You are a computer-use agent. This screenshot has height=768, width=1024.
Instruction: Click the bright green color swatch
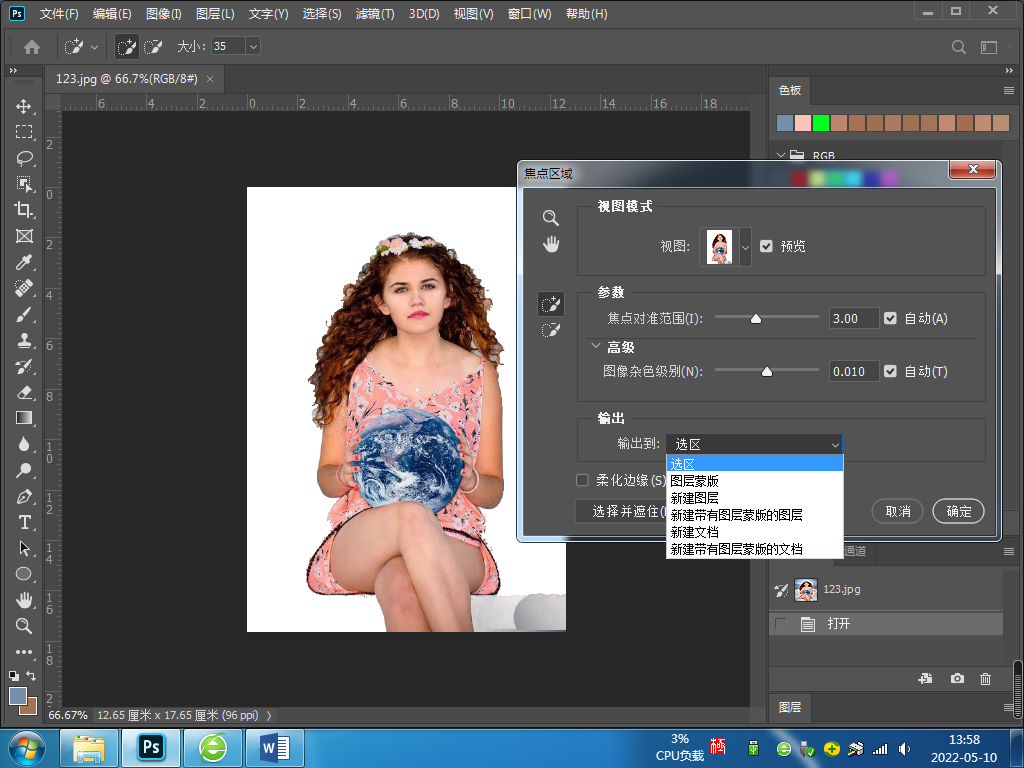[821, 123]
